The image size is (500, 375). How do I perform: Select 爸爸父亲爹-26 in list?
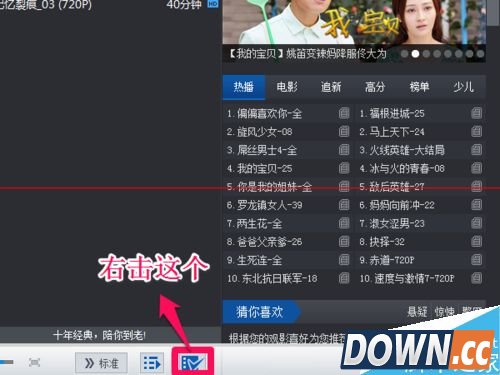coord(264,242)
